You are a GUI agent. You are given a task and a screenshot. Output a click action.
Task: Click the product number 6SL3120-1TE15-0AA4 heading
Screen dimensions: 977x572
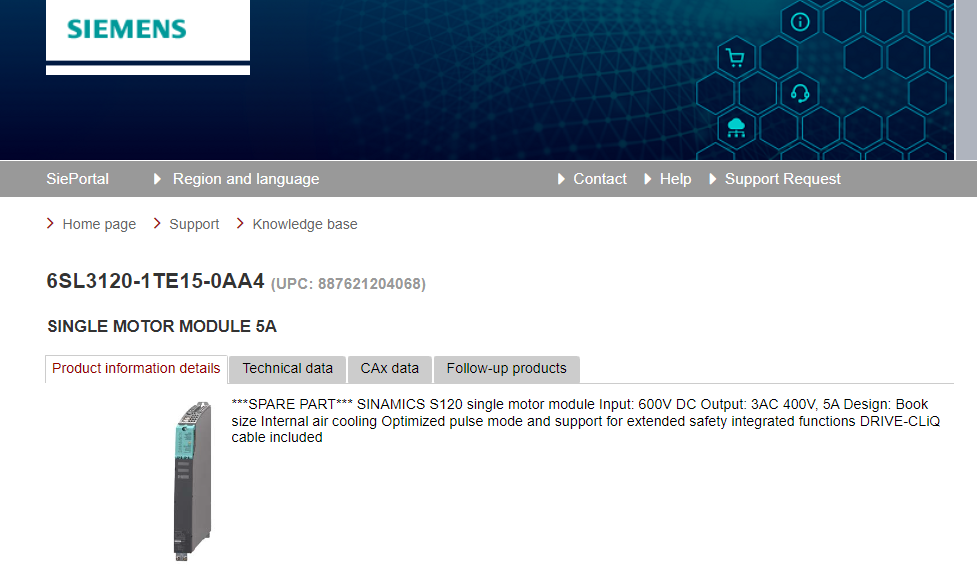(x=155, y=282)
